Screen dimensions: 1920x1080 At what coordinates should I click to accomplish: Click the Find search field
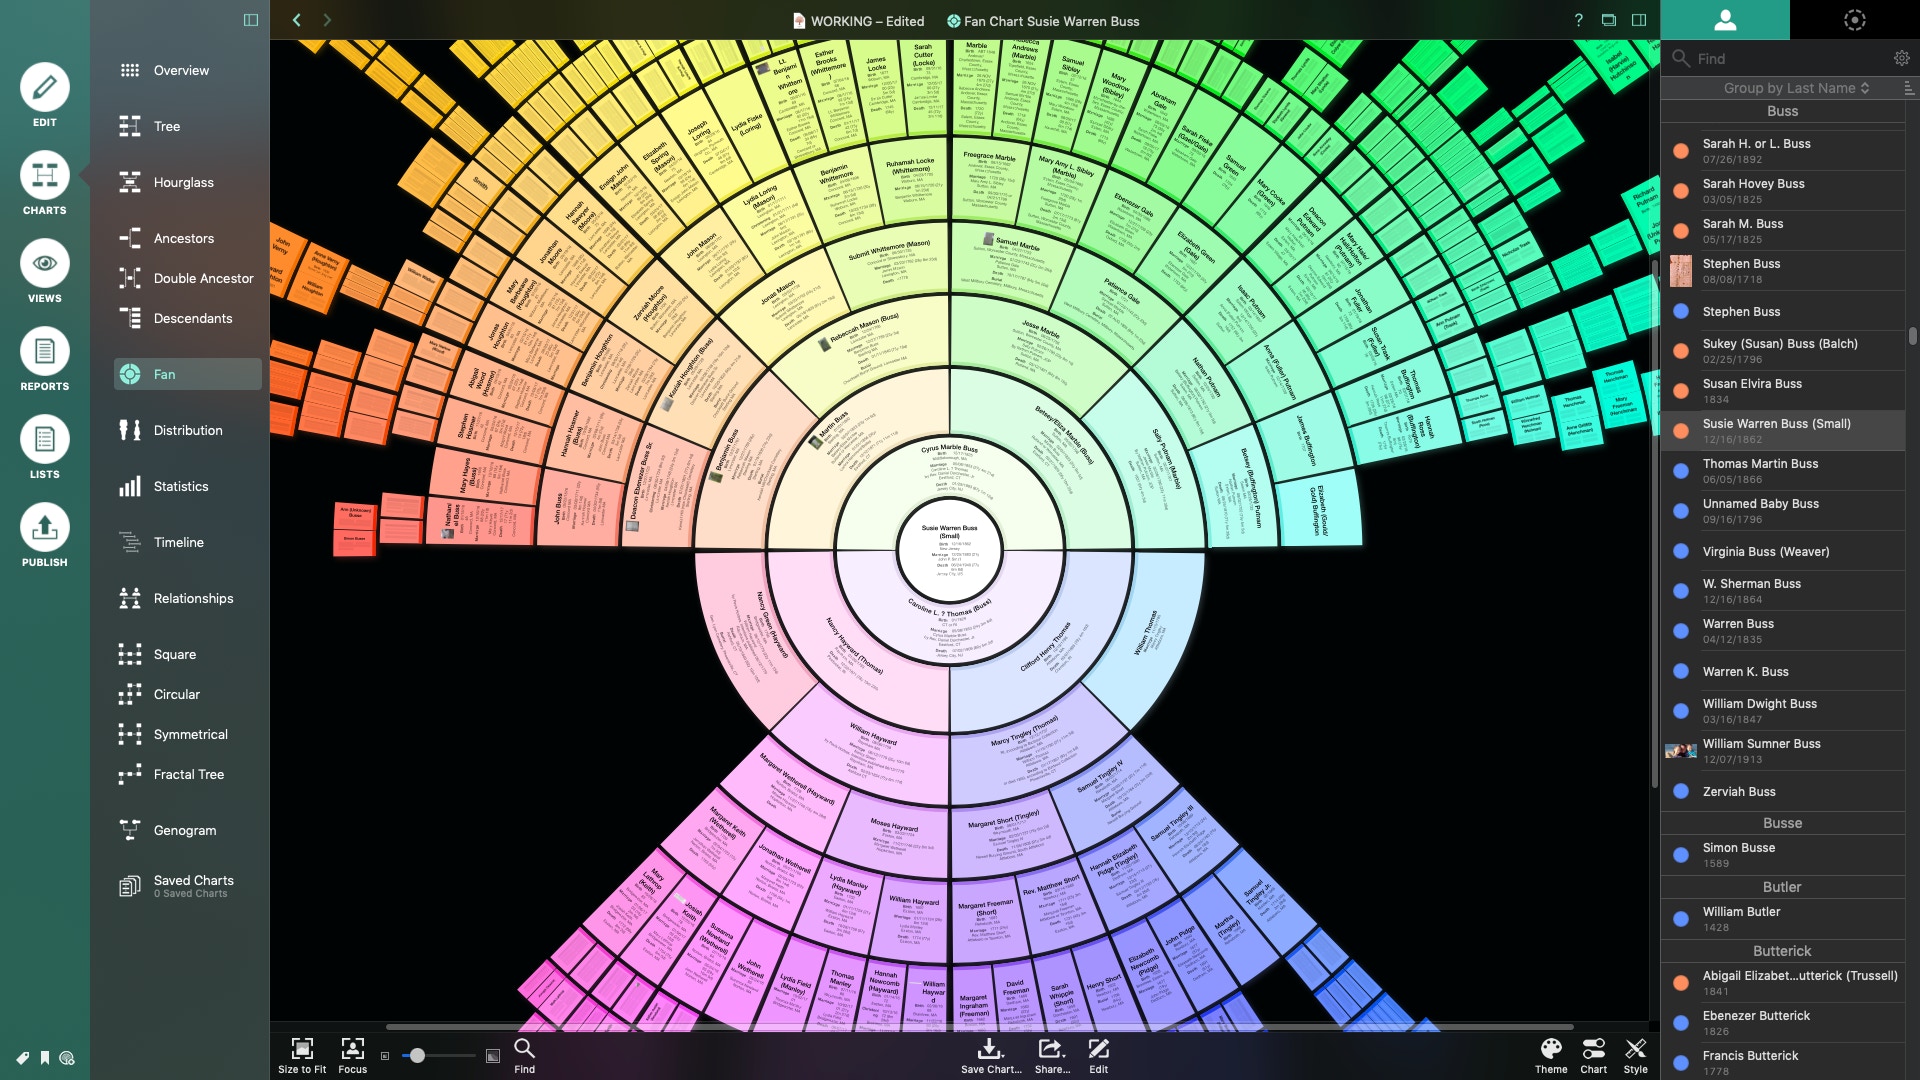[1780, 59]
